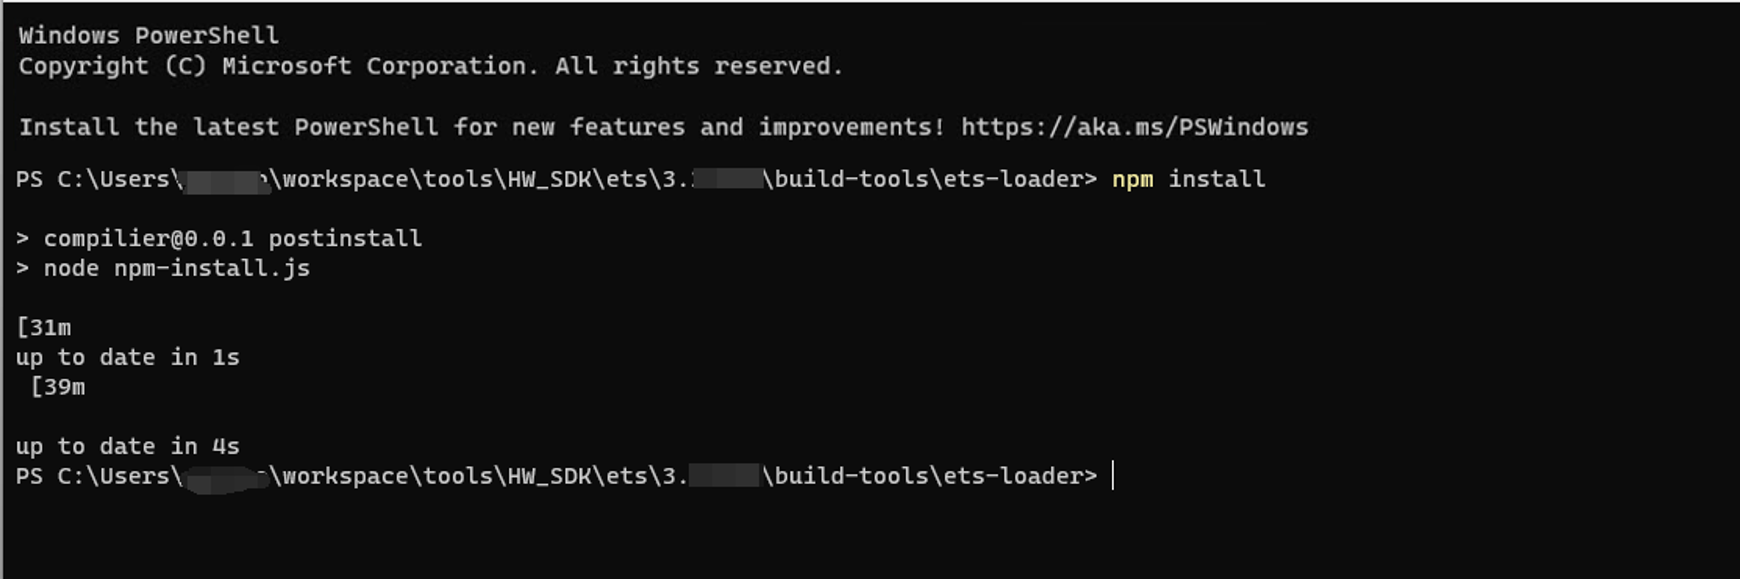Click the "up to date in 1s" message
This screenshot has height=579, width=1740.
(128, 357)
